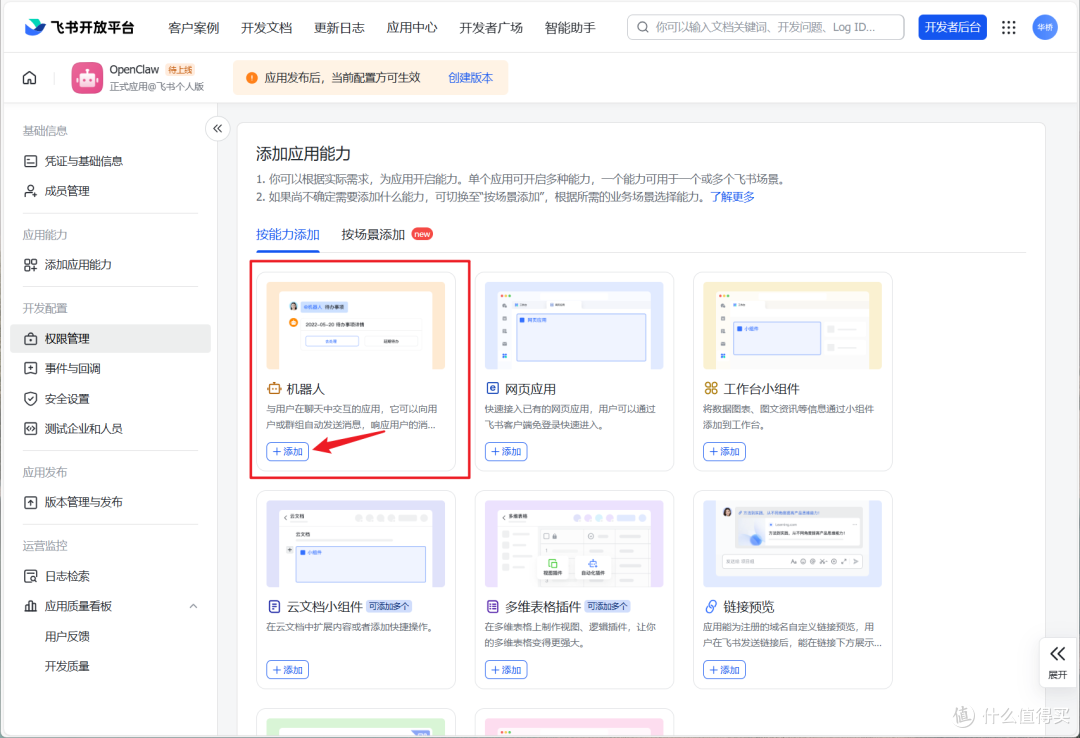Image resolution: width=1080 pixels, height=738 pixels.
Task: Click the 添加应用能力 page heading
Action: [303, 154]
